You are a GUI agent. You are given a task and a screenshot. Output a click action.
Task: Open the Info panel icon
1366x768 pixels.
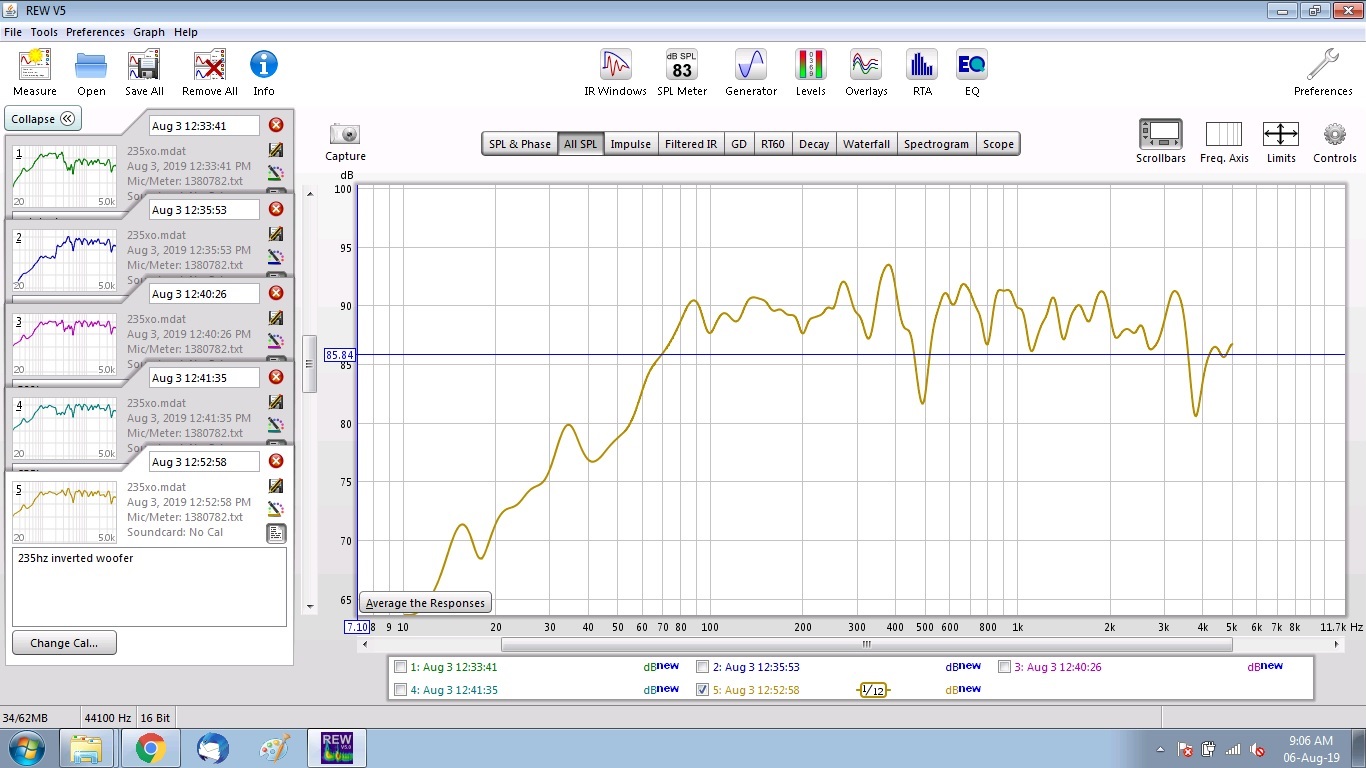264,66
